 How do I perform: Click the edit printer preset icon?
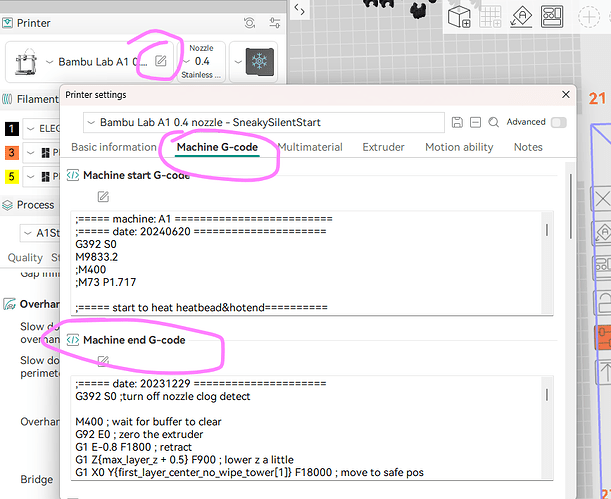161,61
